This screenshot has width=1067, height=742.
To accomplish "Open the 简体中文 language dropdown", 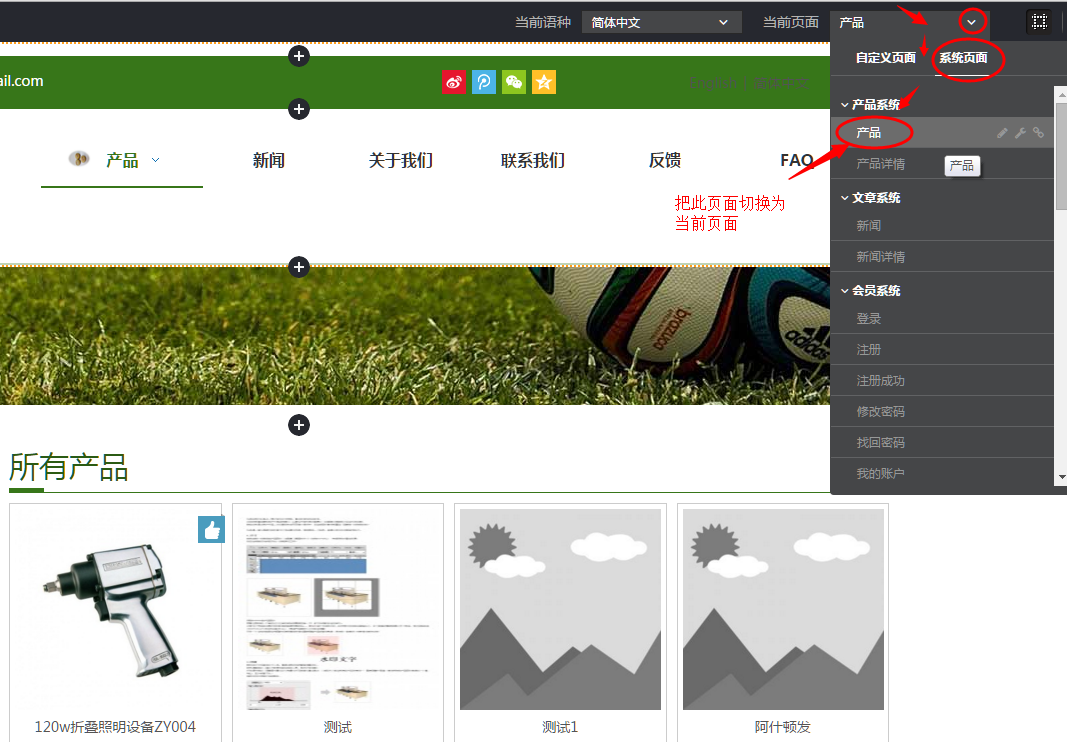I will click(x=661, y=21).
